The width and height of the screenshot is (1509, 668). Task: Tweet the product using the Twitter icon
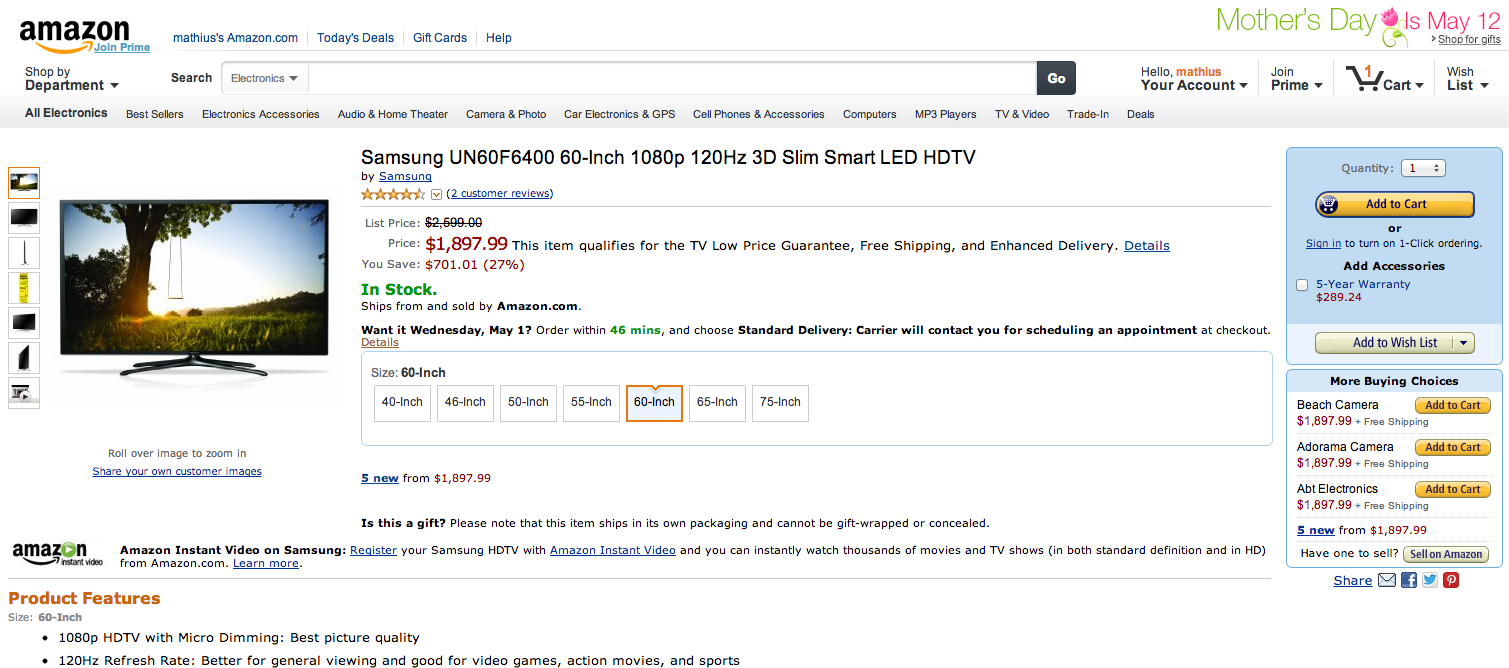[x=1430, y=580]
